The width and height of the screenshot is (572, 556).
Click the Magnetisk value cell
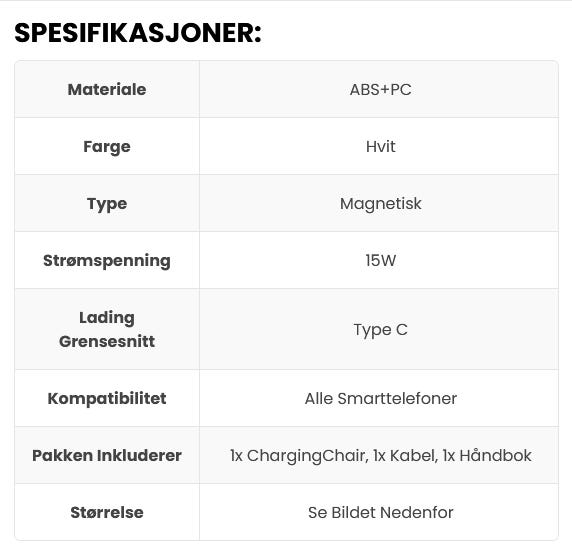click(380, 204)
